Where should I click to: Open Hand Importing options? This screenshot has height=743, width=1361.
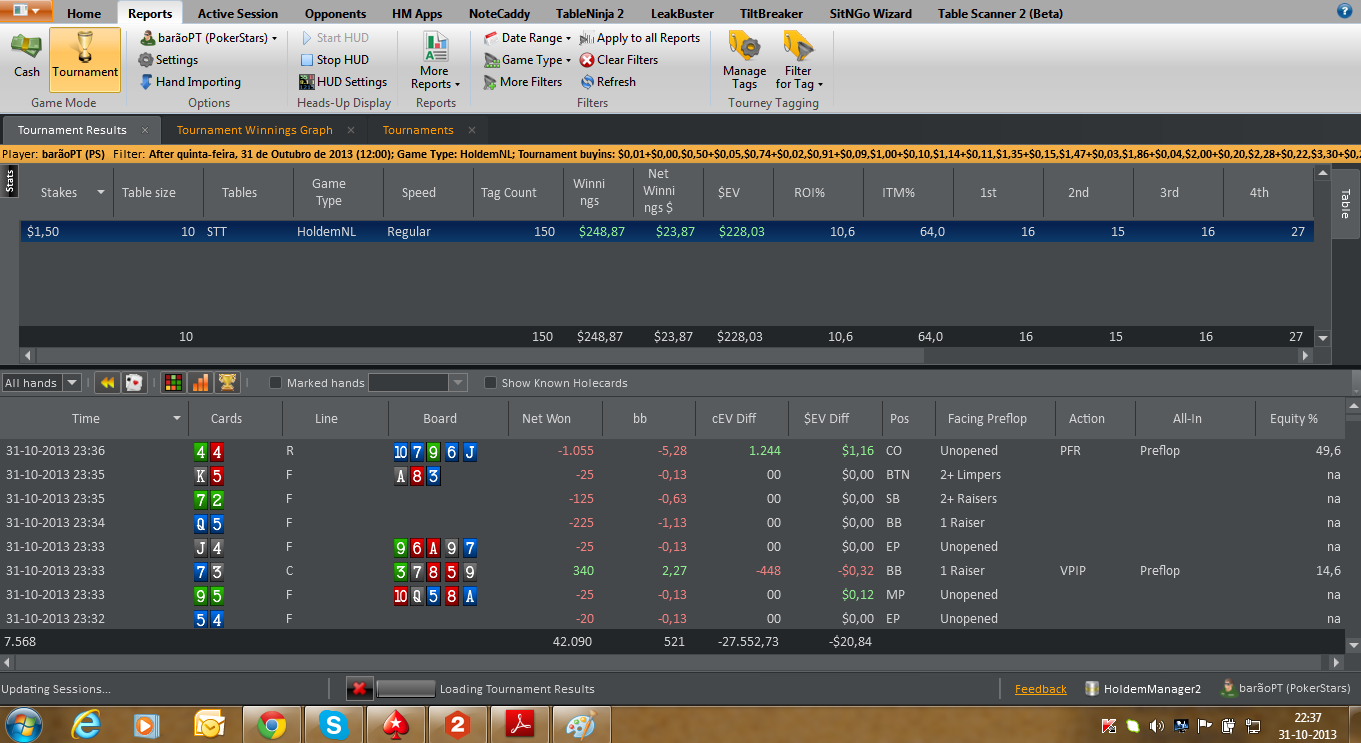coord(189,82)
